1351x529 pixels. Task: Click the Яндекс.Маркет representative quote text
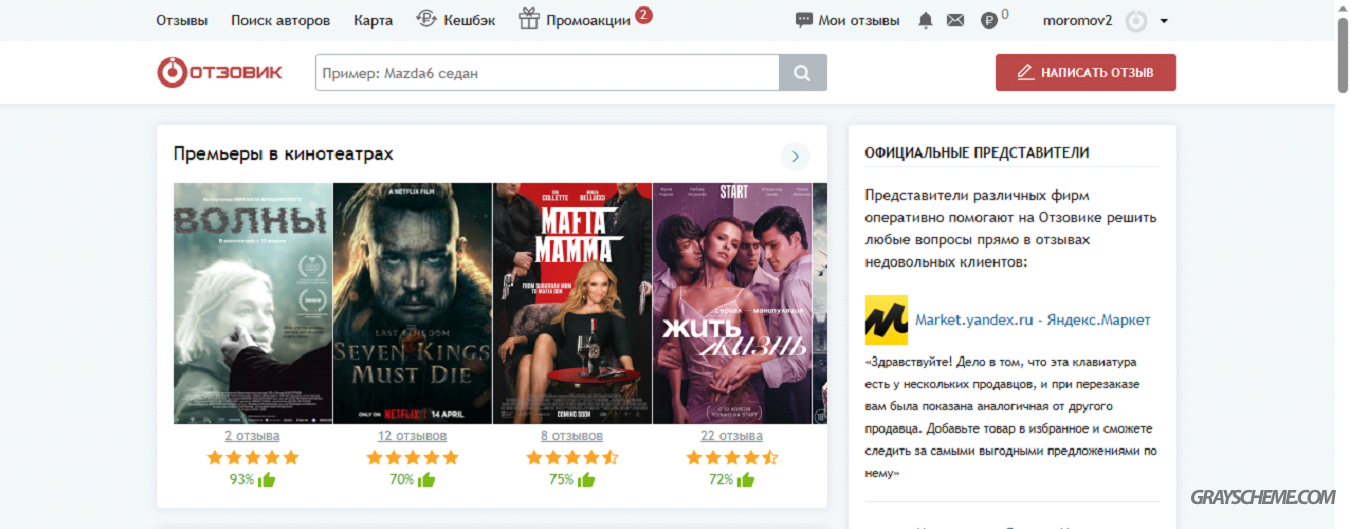(1011, 417)
